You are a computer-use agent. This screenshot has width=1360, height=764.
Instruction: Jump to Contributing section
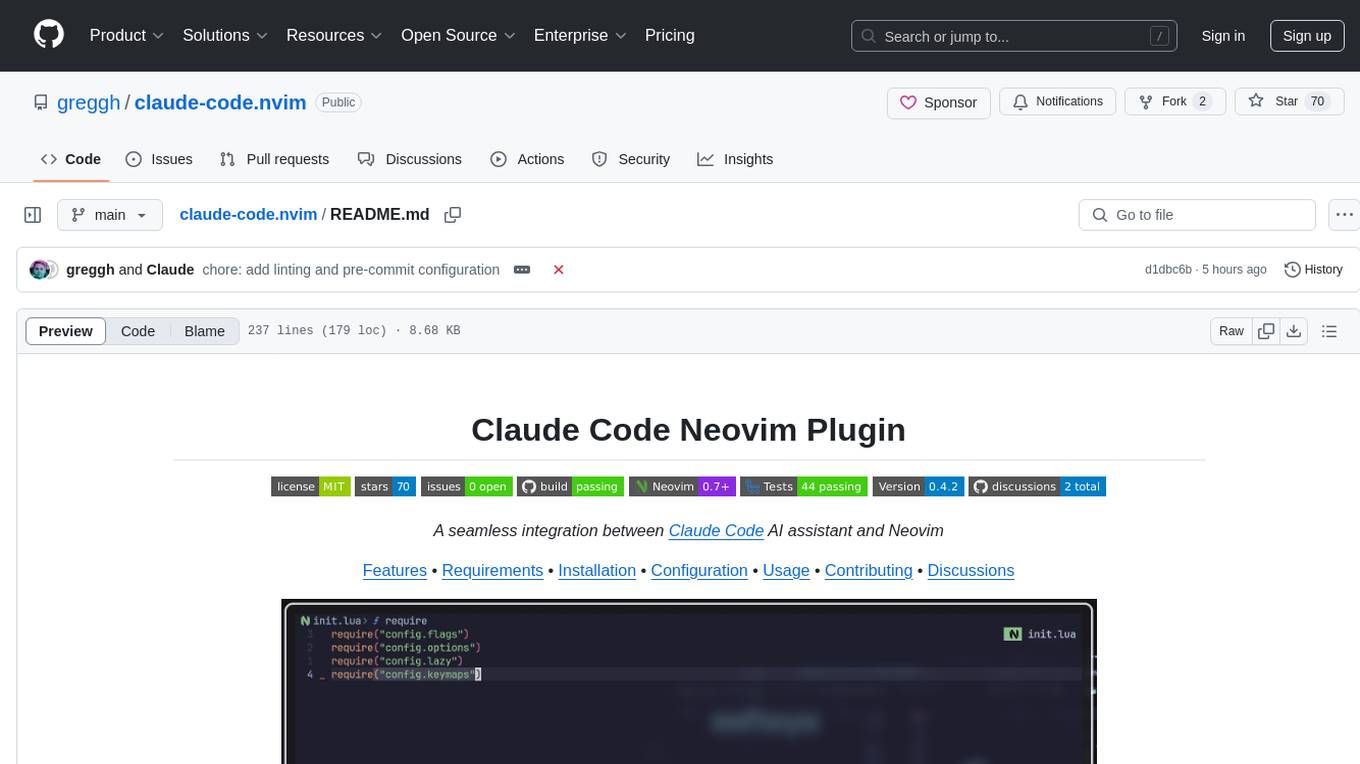click(868, 571)
